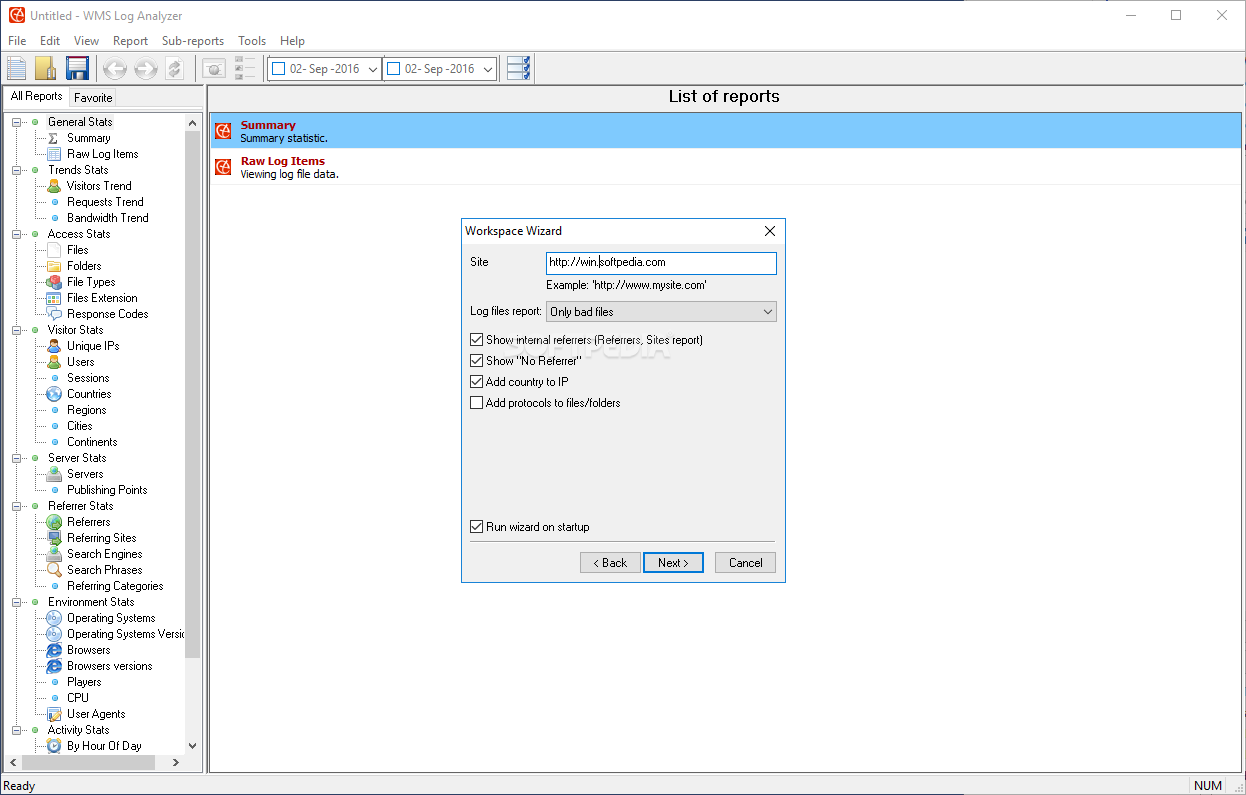1246x795 pixels.
Task: Collapse the General Stats tree node
Action: [x=17, y=122]
